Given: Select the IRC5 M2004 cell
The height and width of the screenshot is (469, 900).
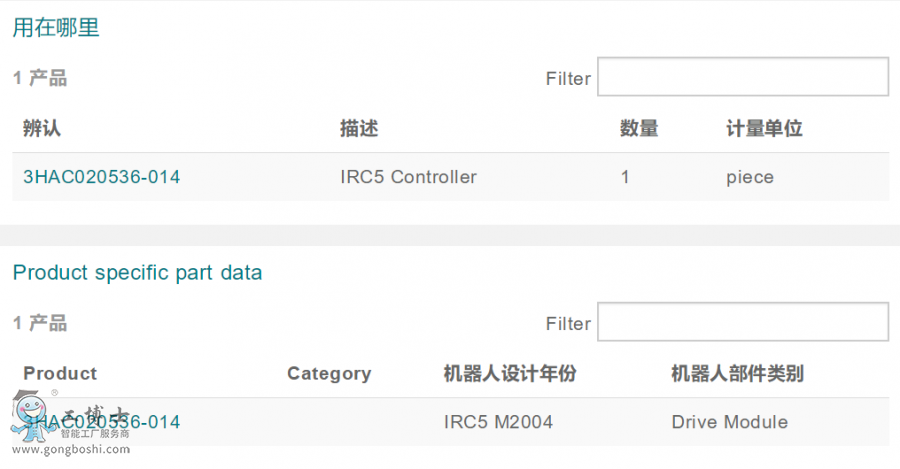Looking at the screenshot, I should 498,422.
